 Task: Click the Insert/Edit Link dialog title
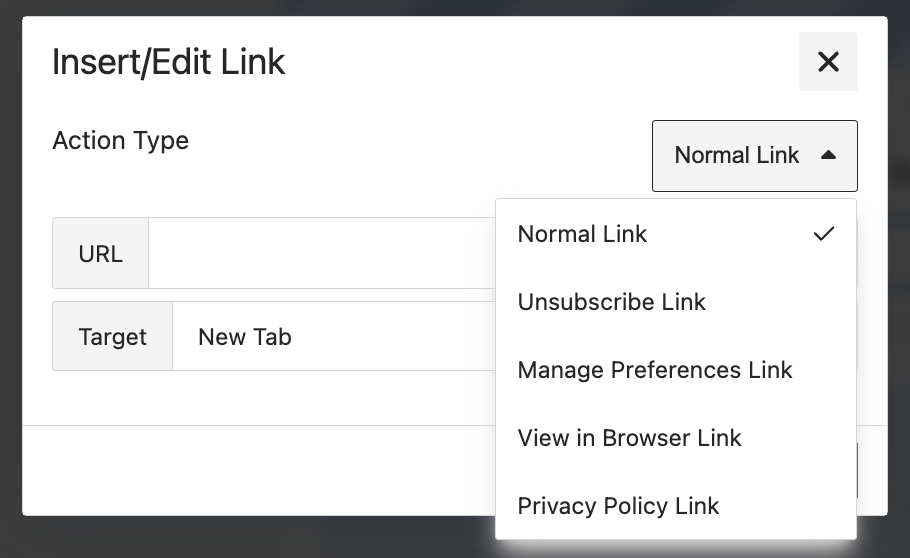point(168,62)
